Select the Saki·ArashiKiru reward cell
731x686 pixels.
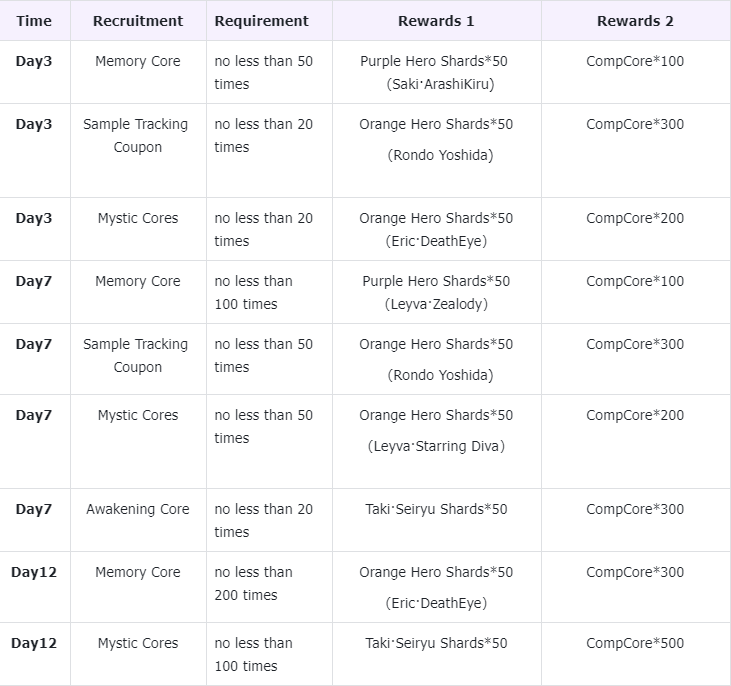(x=436, y=72)
